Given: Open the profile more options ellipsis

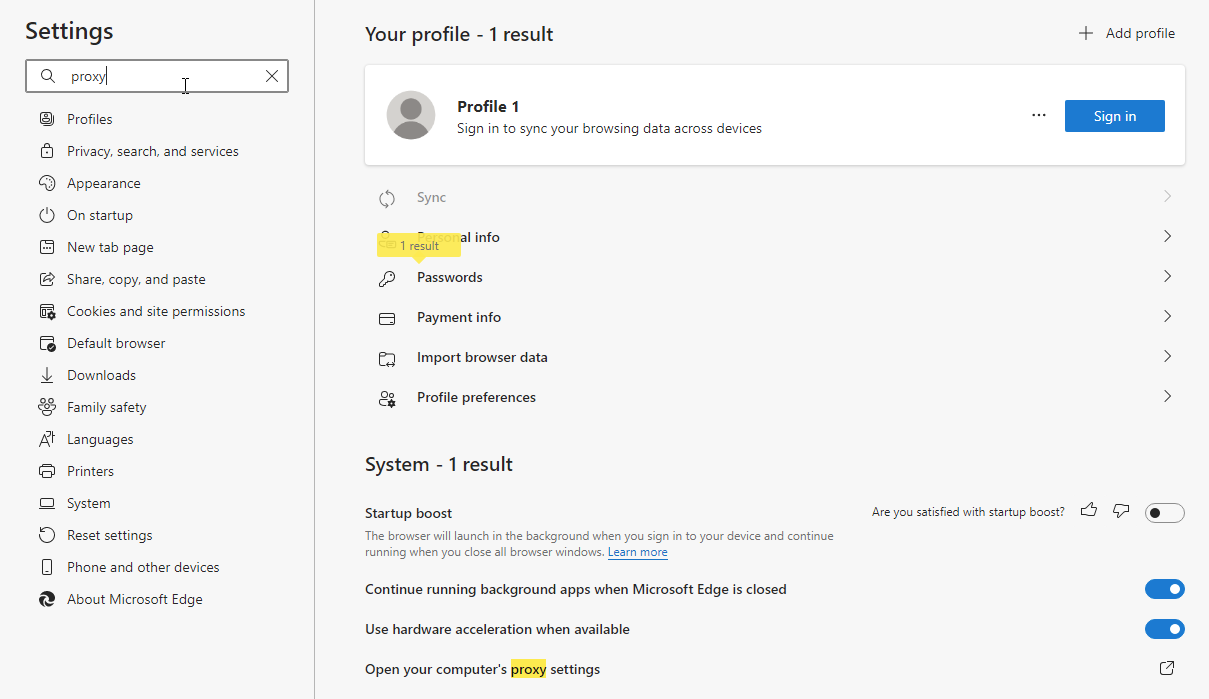Looking at the screenshot, I should (1039, 115).
